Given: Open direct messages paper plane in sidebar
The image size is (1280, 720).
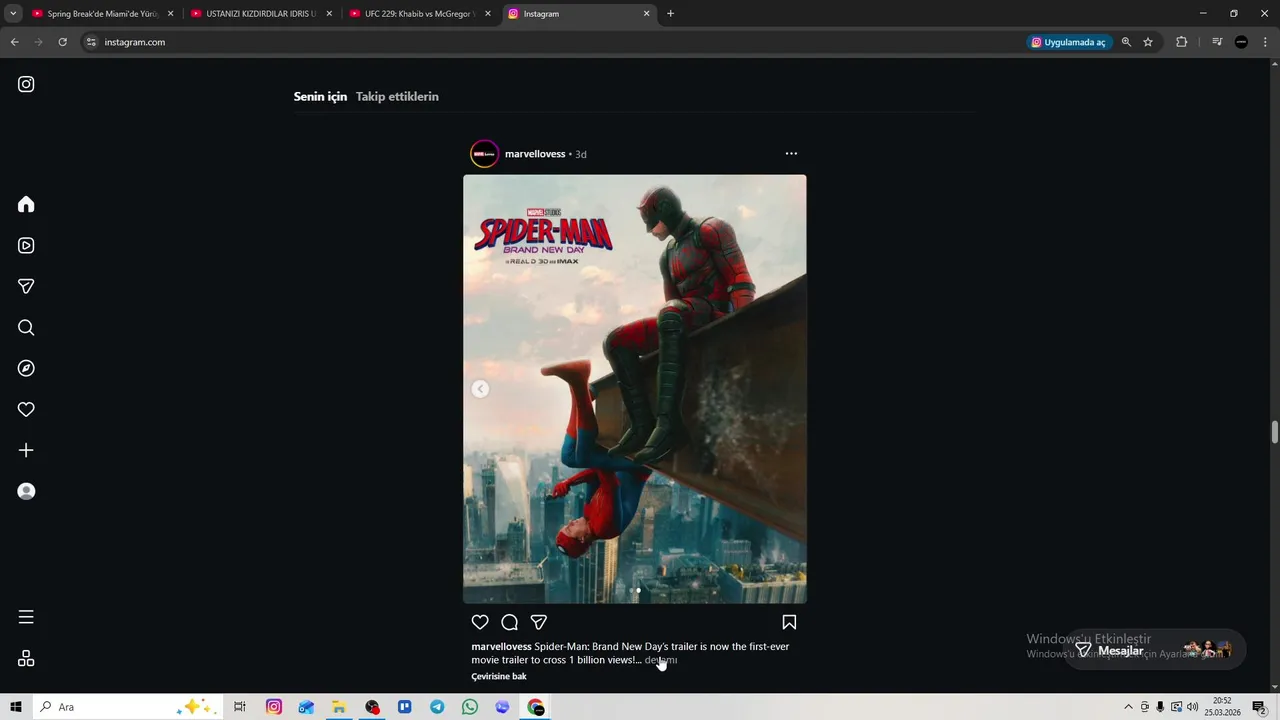Looking at the screenshot, I should pyautogui.click(x=26, y=286).
